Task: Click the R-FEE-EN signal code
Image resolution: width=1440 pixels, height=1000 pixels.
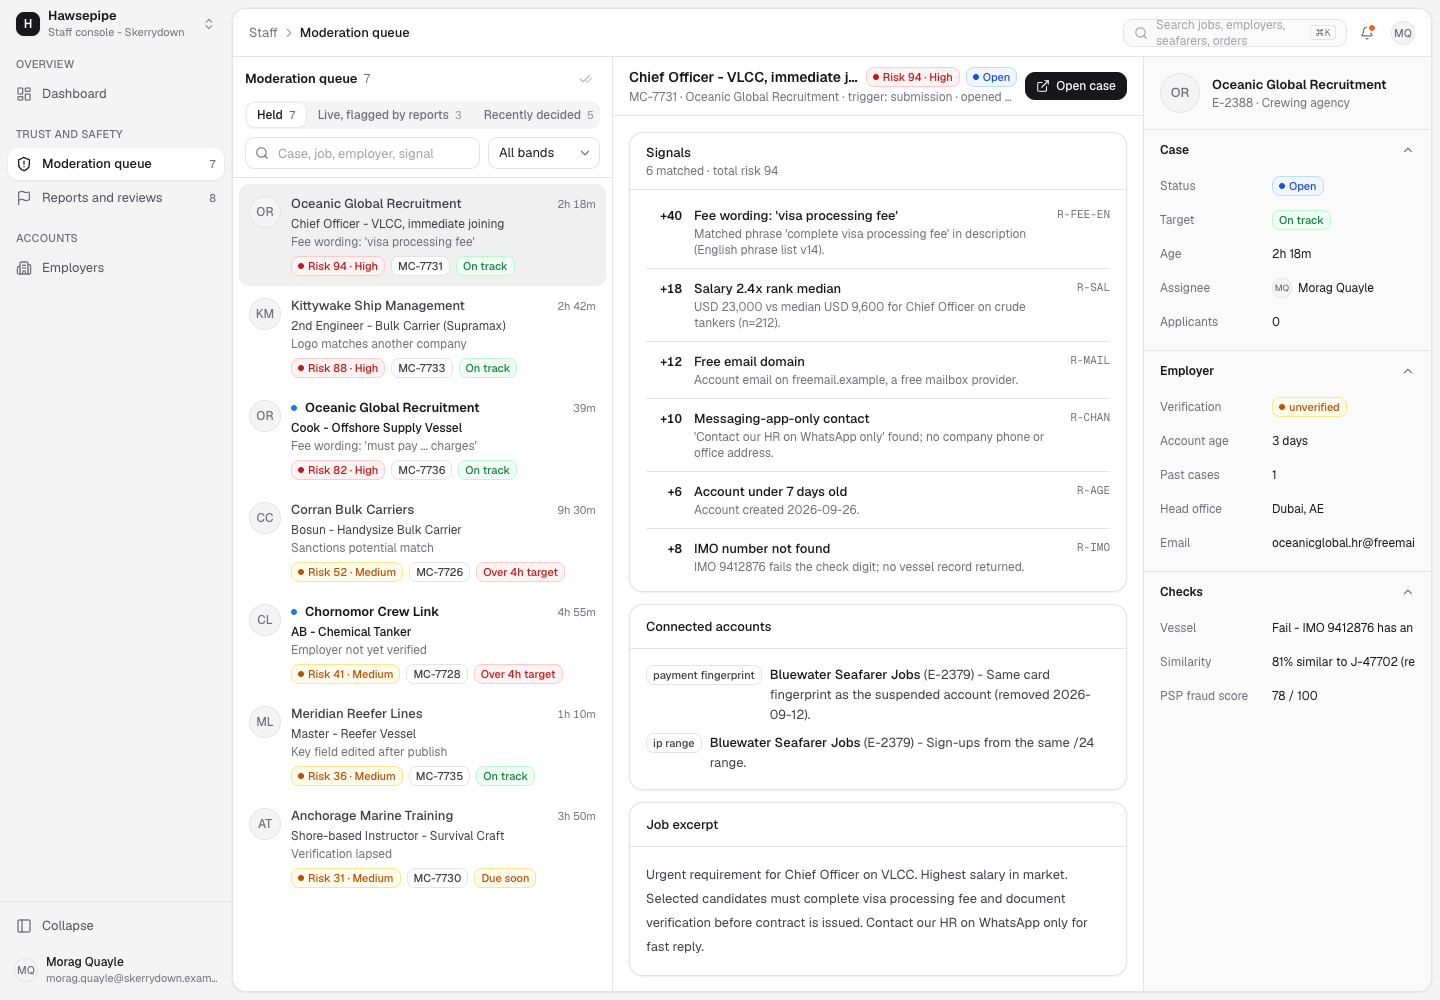Action: 1083,215
